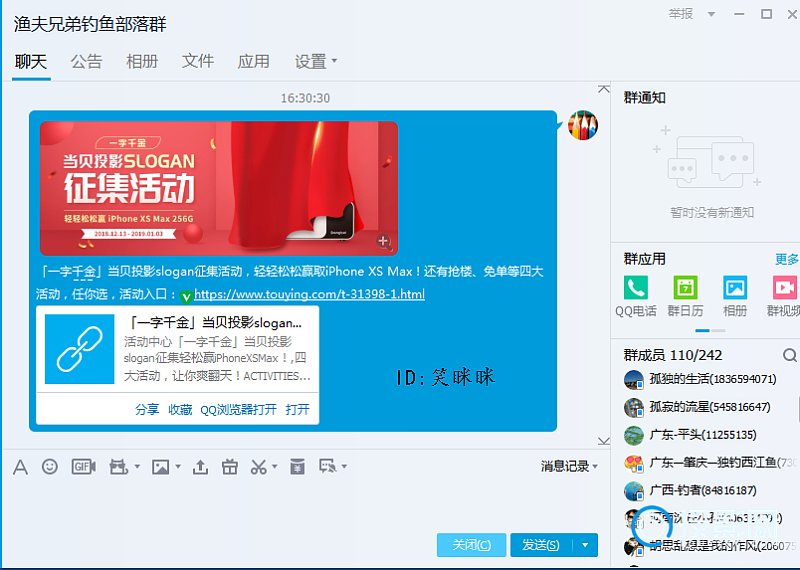Image resolution: width=800 pixels, height=570 pixels.
Task: Click 收藏 on the link card
Action: pos(180,409)
